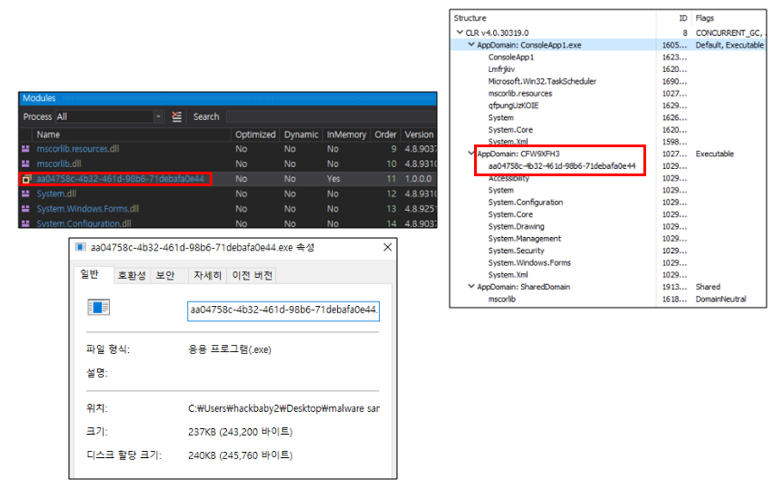The height and width of the screenshot is (484, 773).
Task: Click the System.dll module icon
Action: click(x=26, y=194)
